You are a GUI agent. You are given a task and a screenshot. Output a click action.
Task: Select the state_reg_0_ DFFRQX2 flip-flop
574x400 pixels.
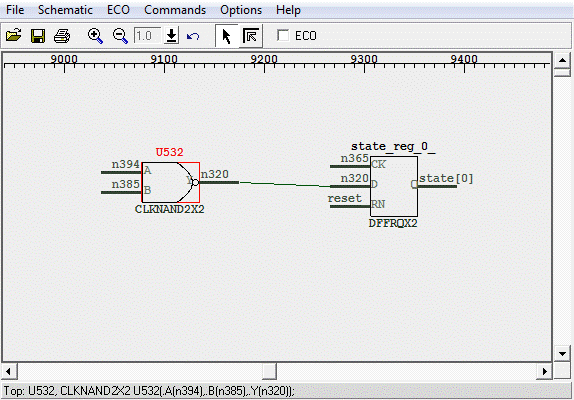394,186
